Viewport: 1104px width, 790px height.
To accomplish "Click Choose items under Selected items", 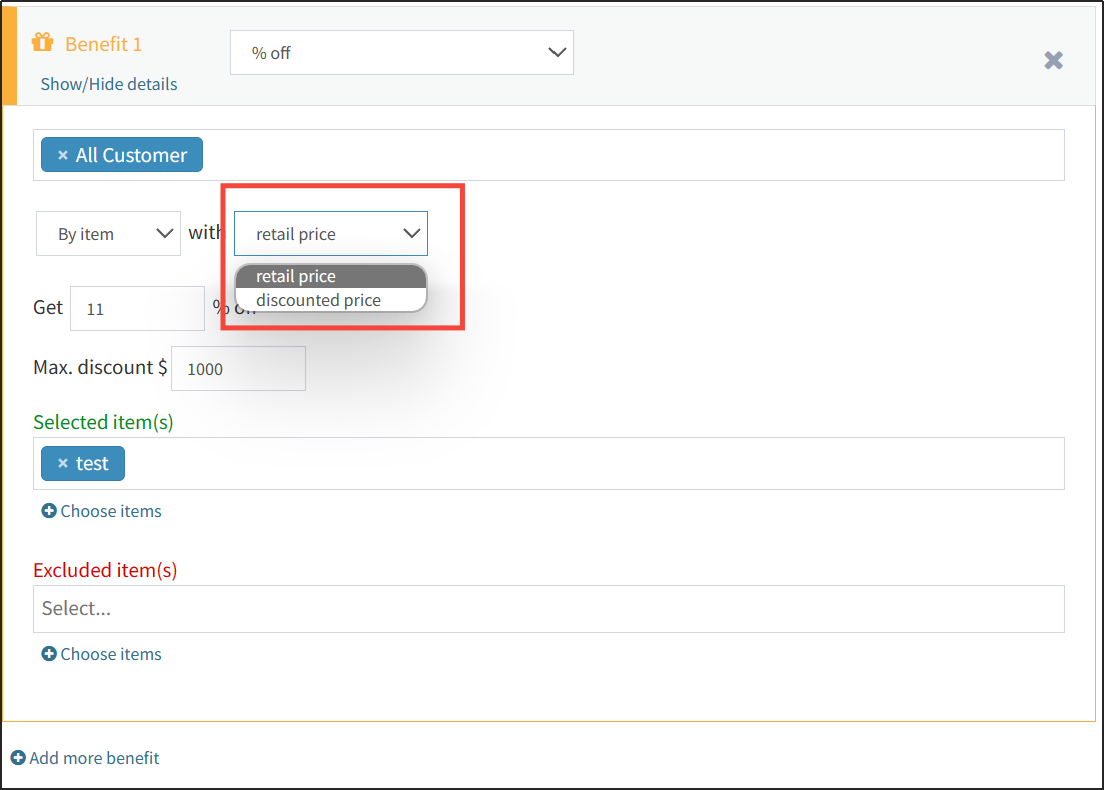I will [x=110, y=511].
